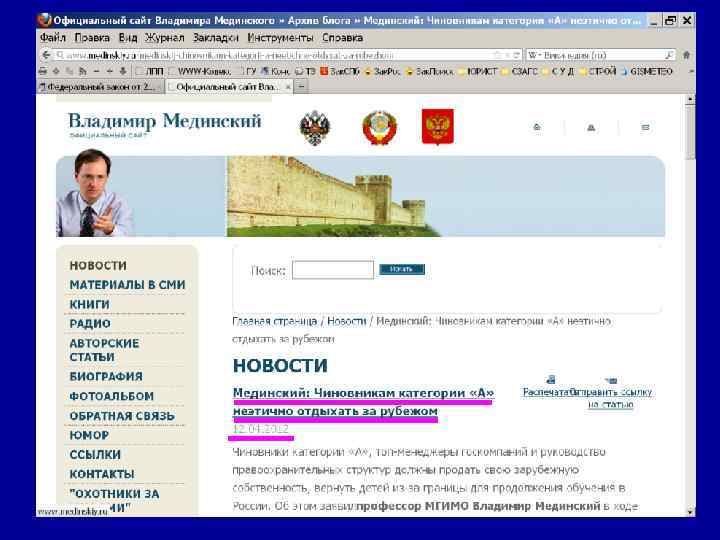The image size is (720, 540).
Task: Open АВТОРСКИЕ СТАТЬИ in the sidebar
Action: coord(104,350)
